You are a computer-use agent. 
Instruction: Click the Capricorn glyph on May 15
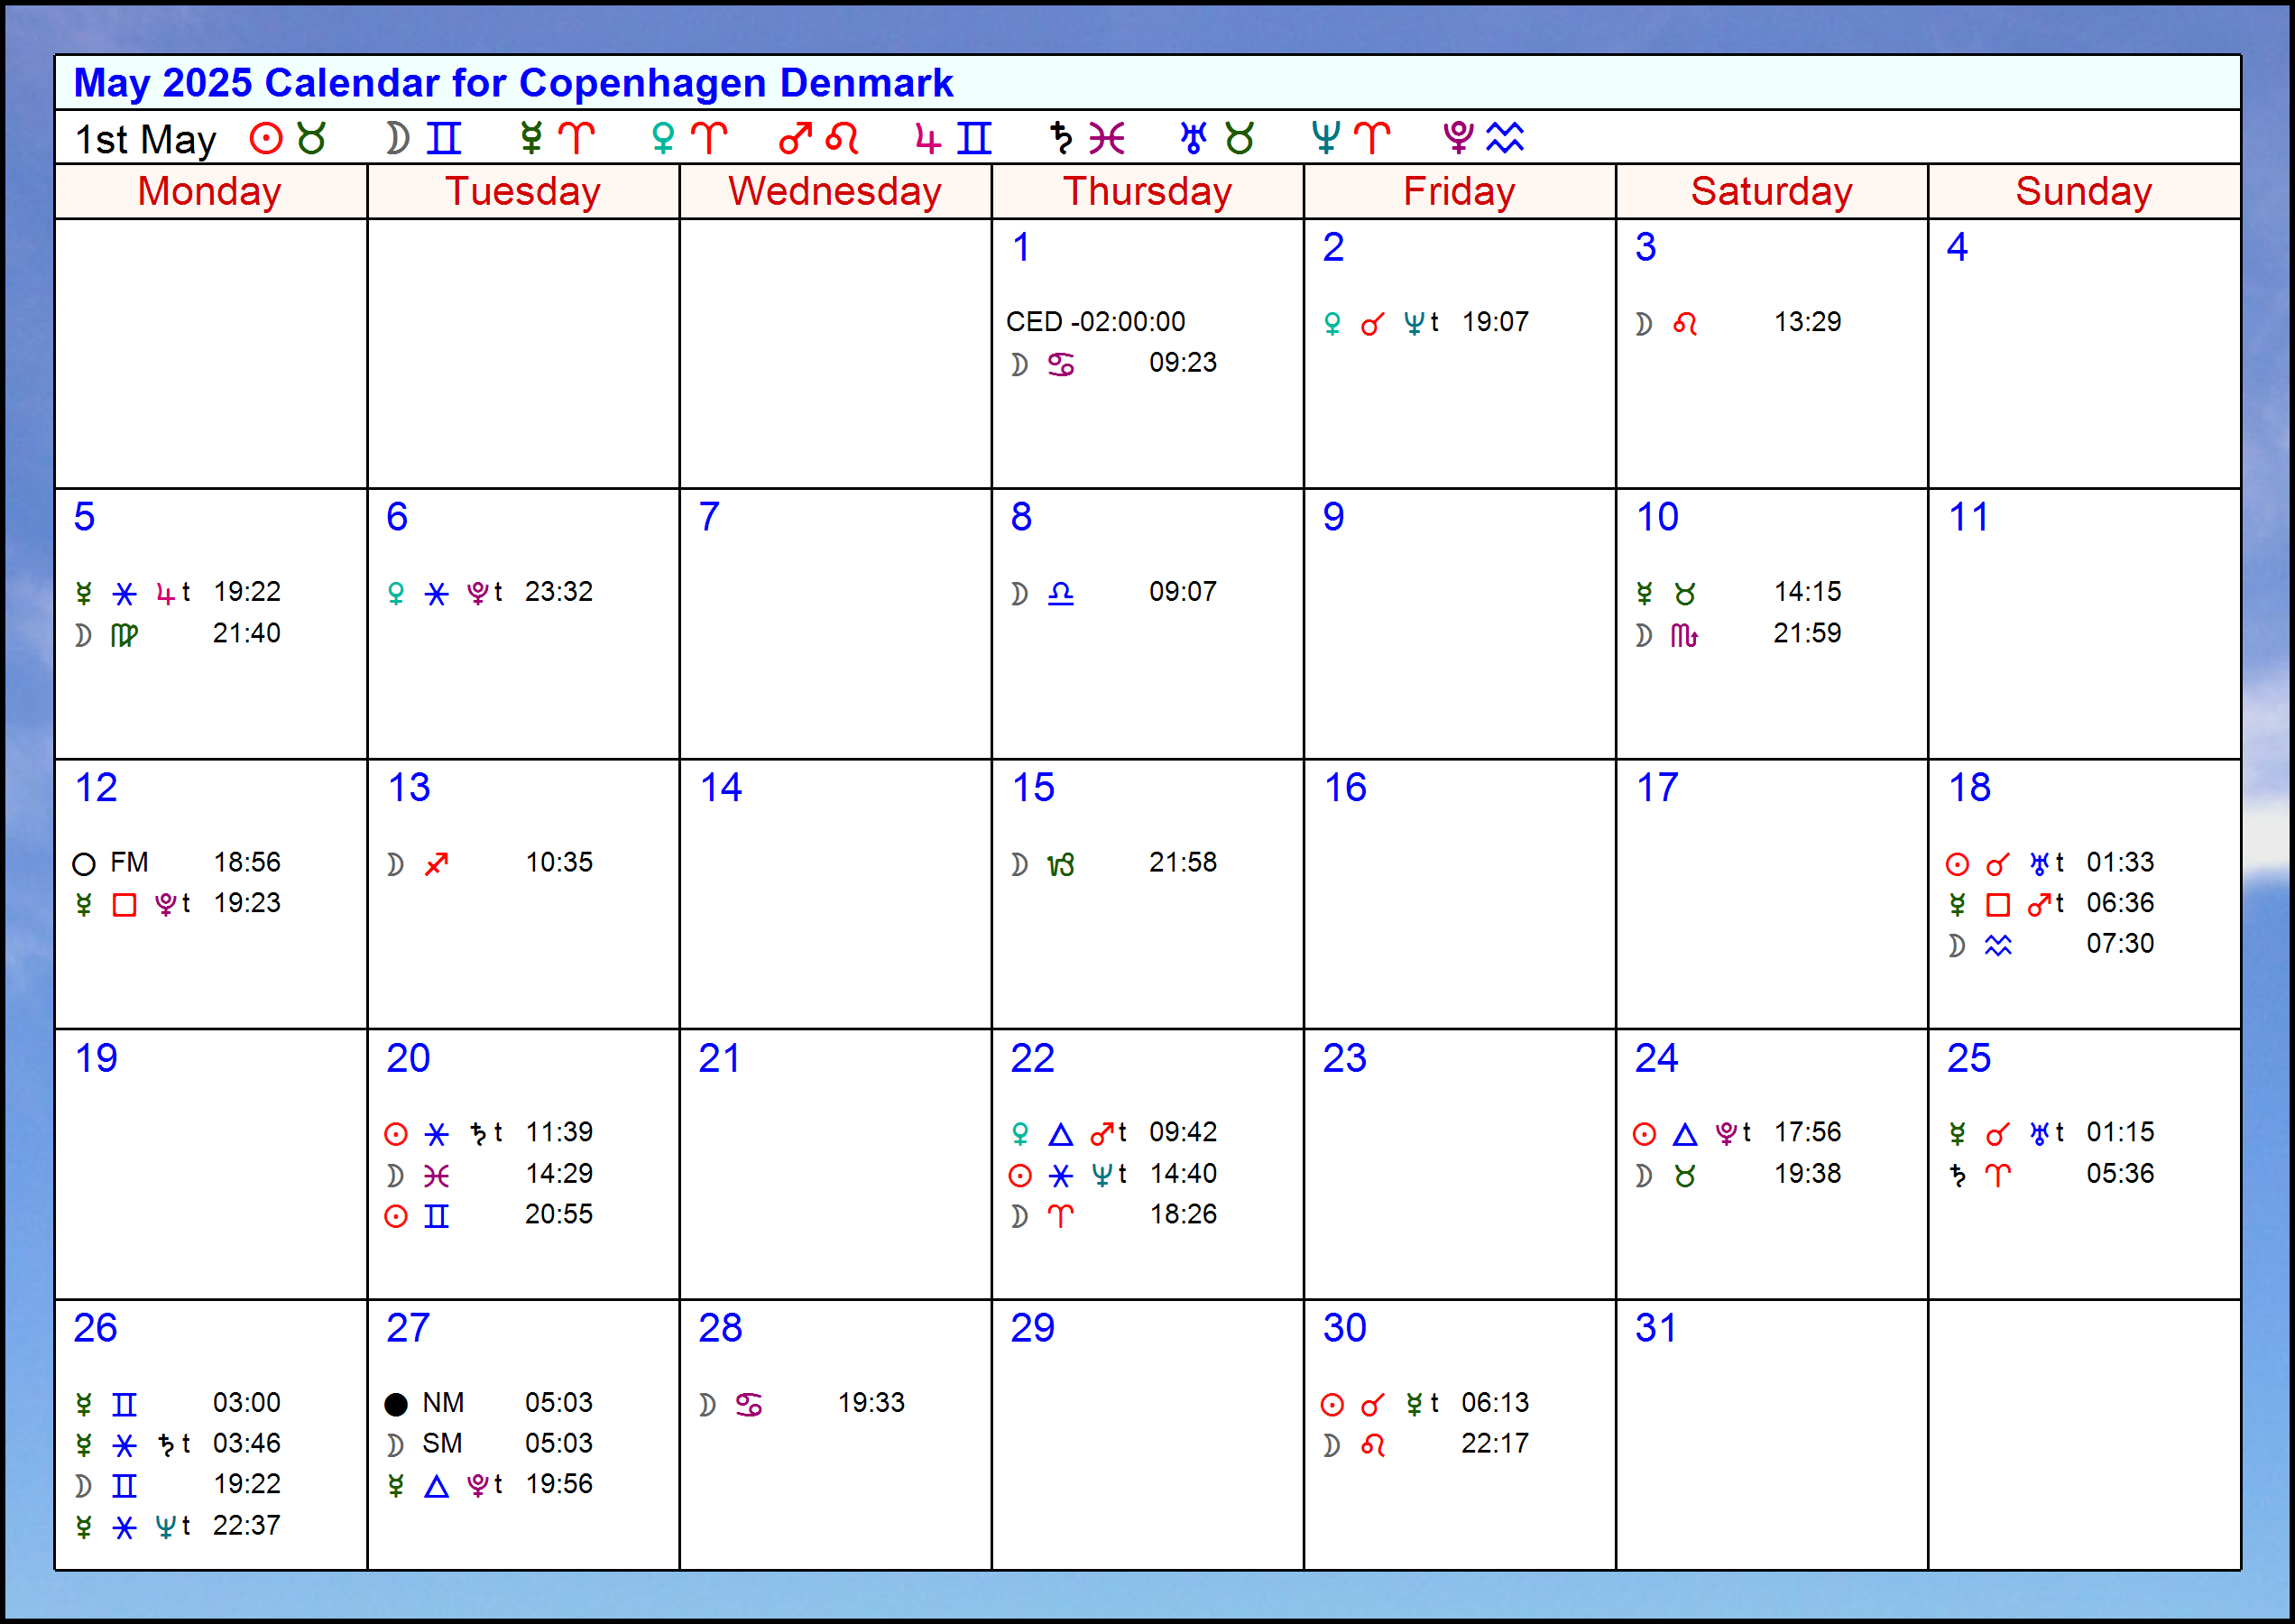click(x=1061, y=864)
